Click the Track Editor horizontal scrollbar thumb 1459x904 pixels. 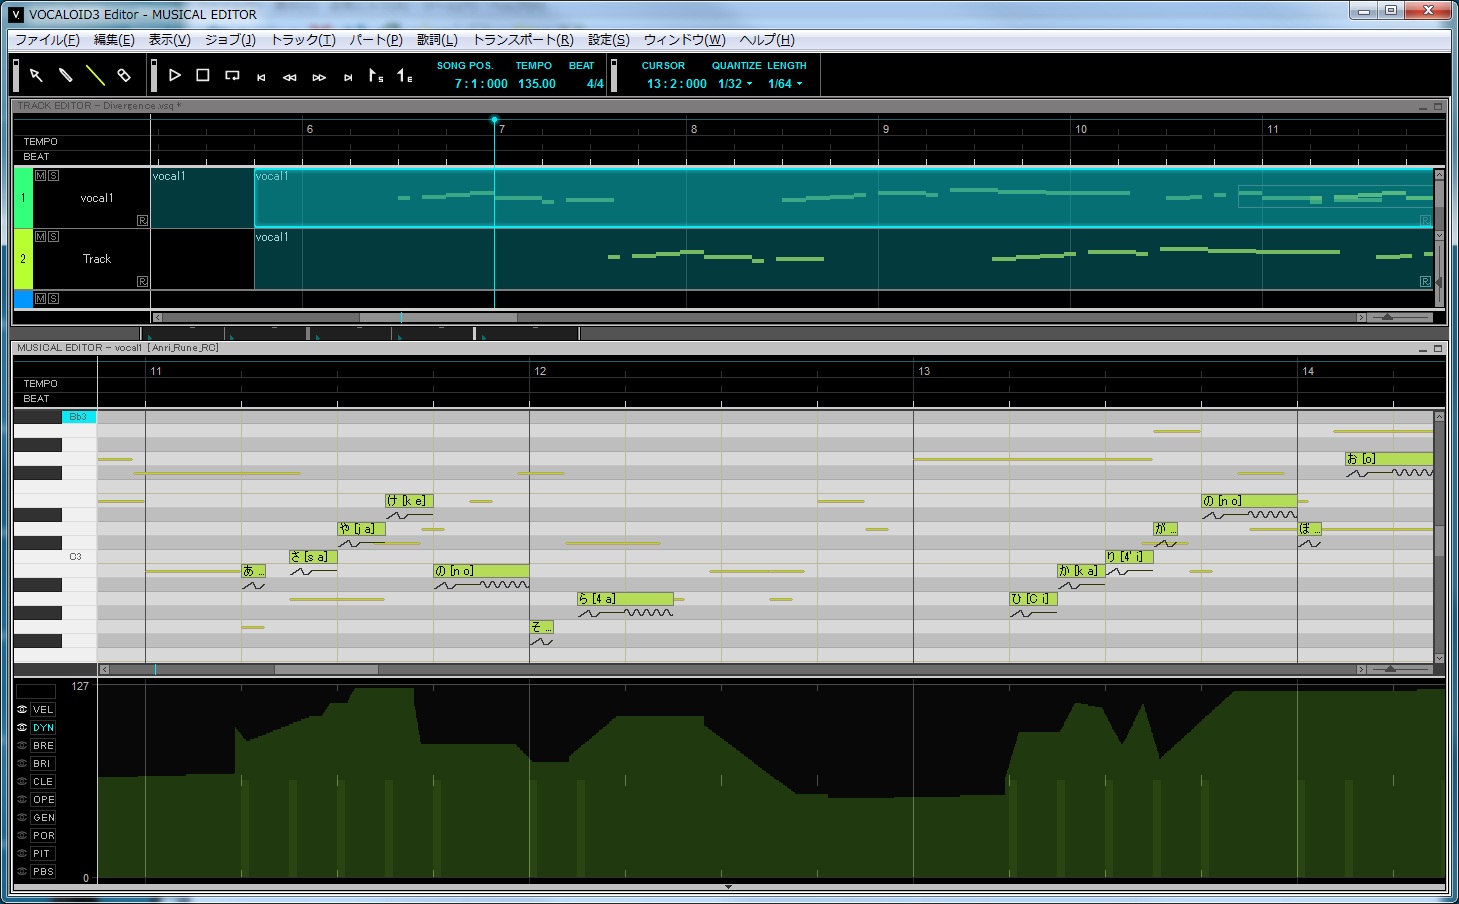pyautogui.click(x=438, y=317)
